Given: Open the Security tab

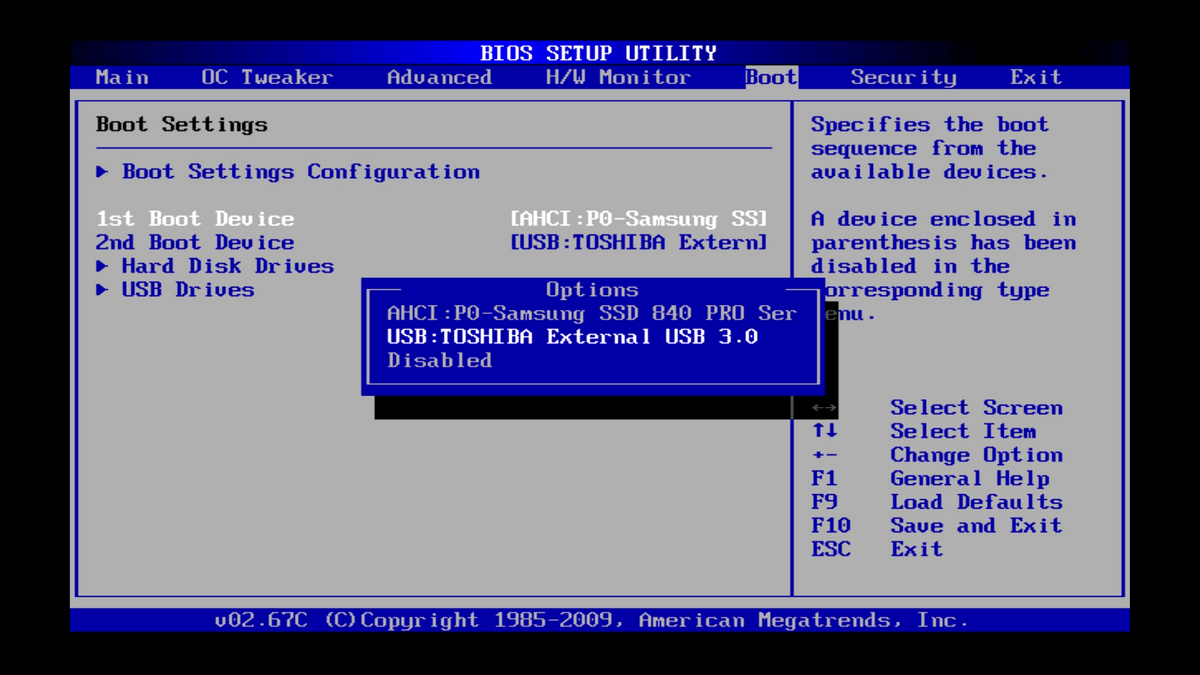Looking at the screenshot, I should (x=902, y=76).
